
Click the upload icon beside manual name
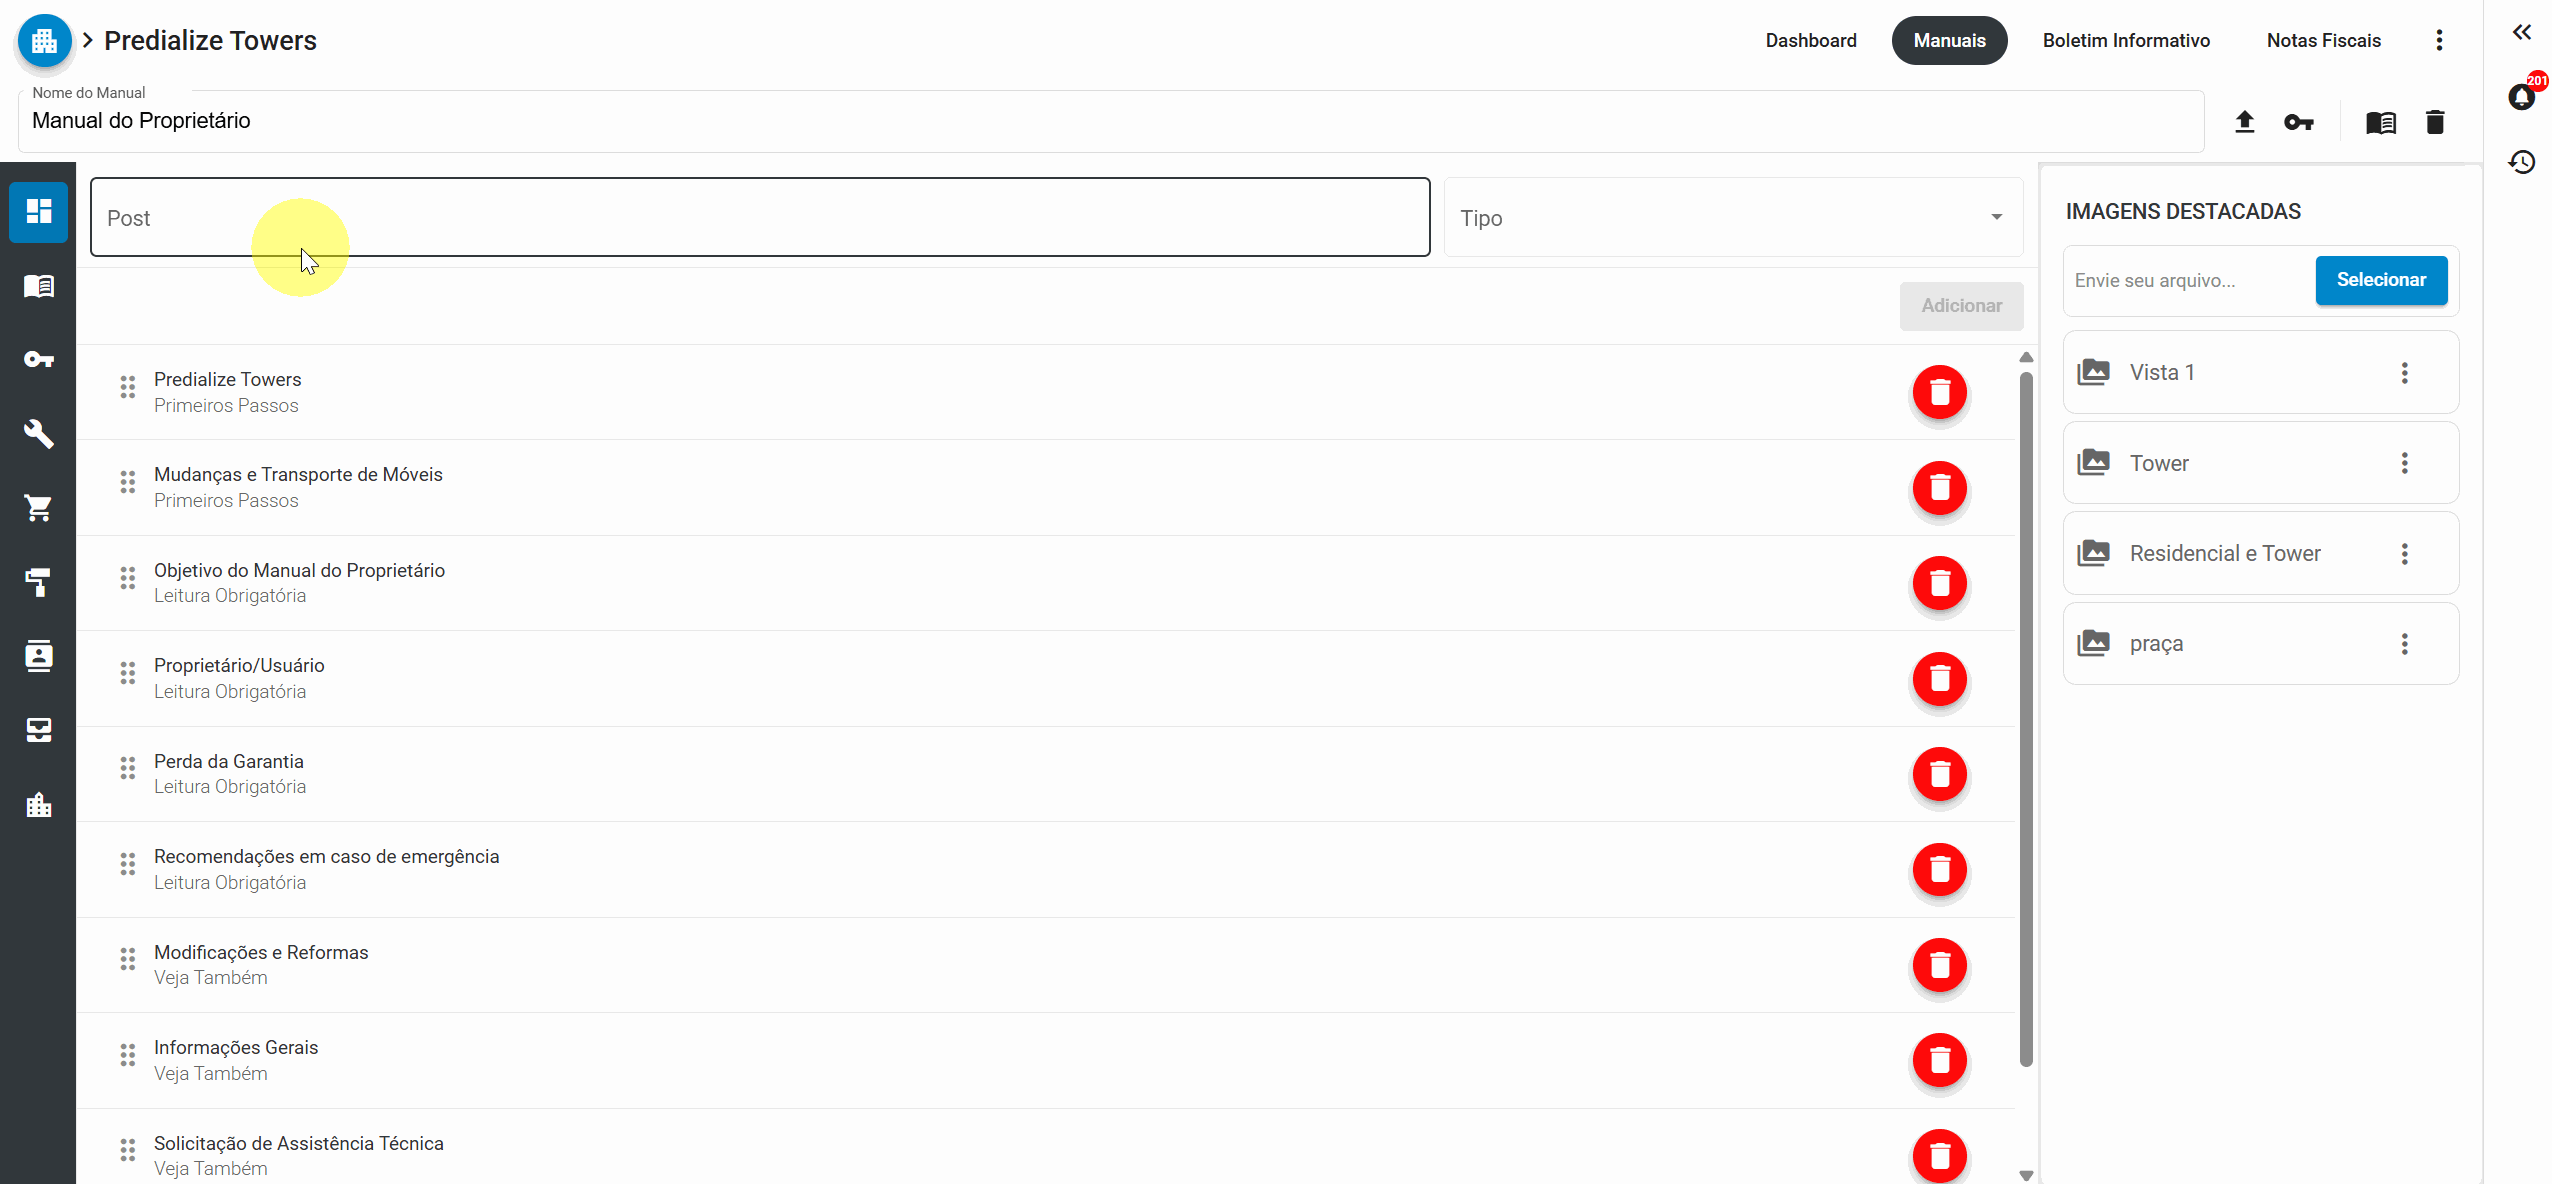pos(2244,122)
